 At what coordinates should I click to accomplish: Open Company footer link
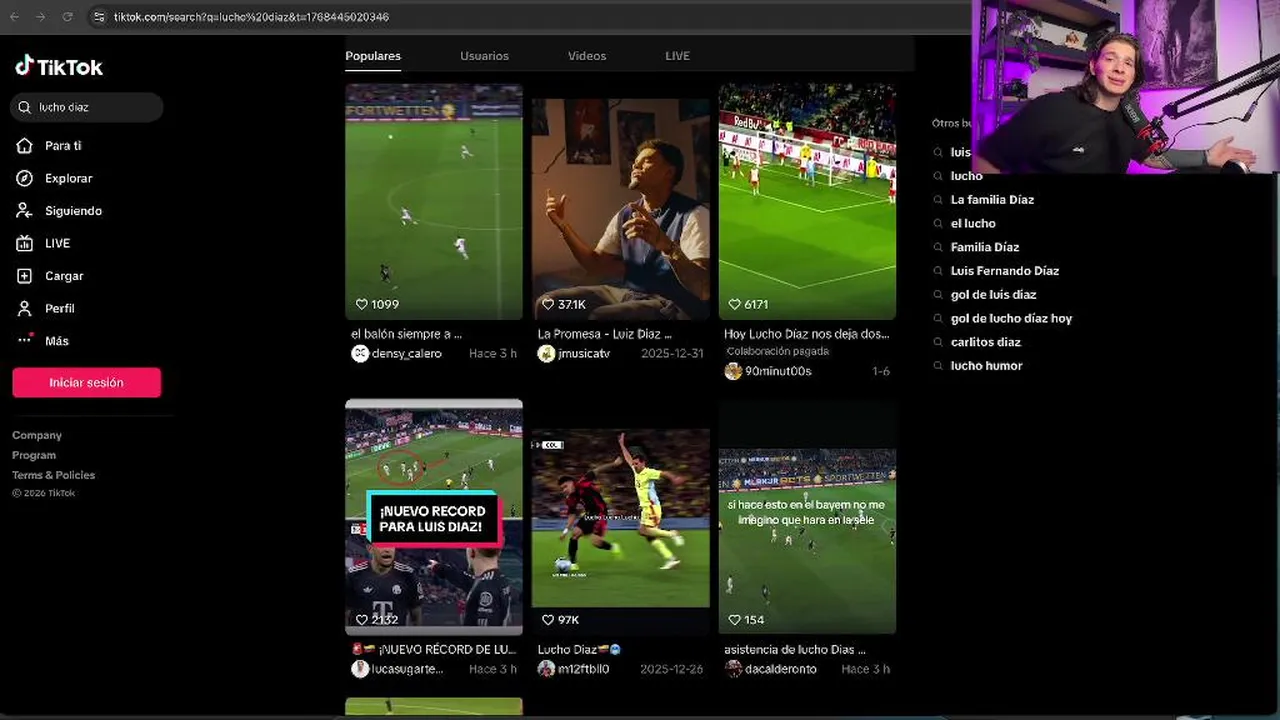click(x=37, y=435)
